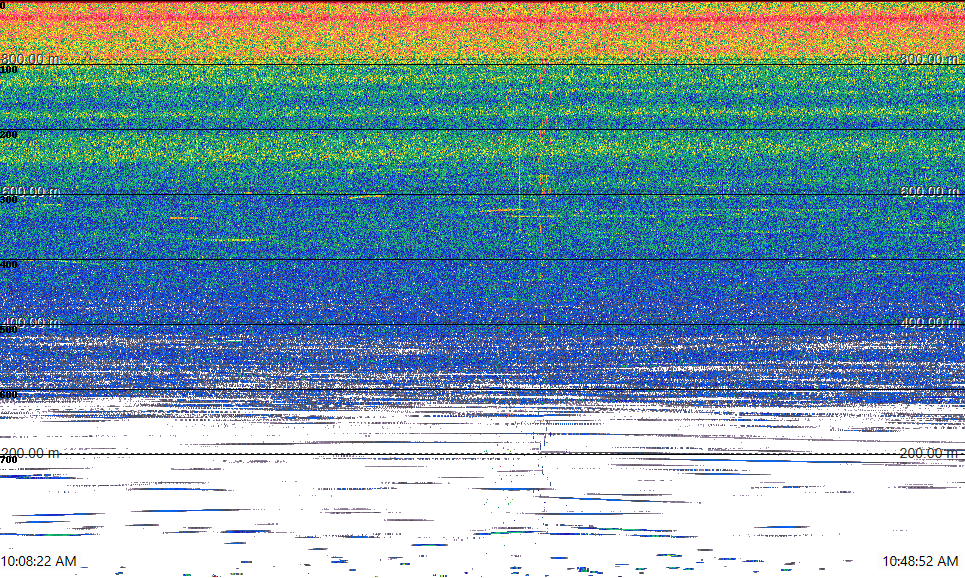Select the bold 400 depth gridline label
The image size is (965, 578).
click(x=9, y=265)
